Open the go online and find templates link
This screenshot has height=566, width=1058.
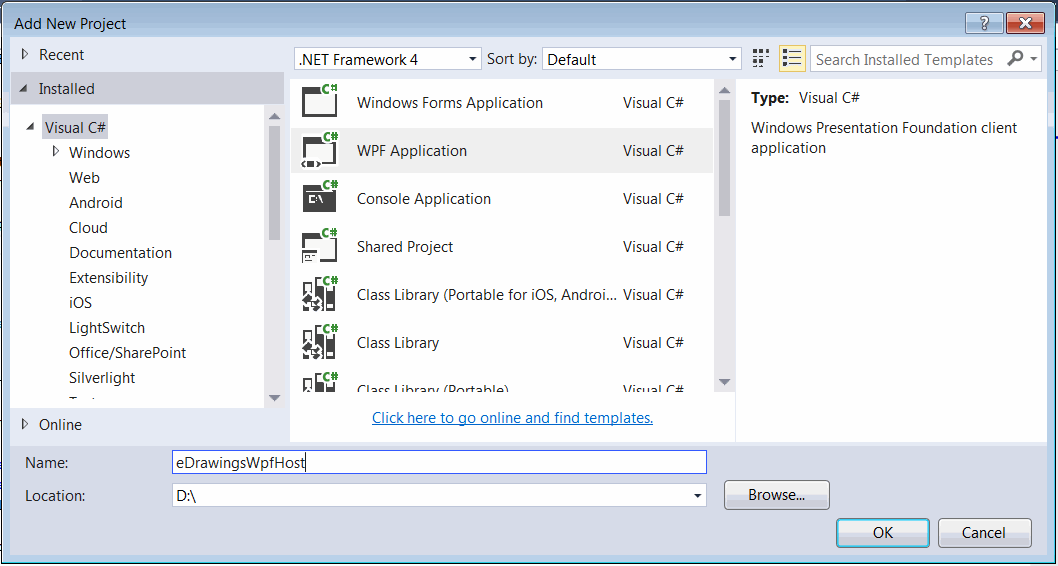[x=512, y=418]
